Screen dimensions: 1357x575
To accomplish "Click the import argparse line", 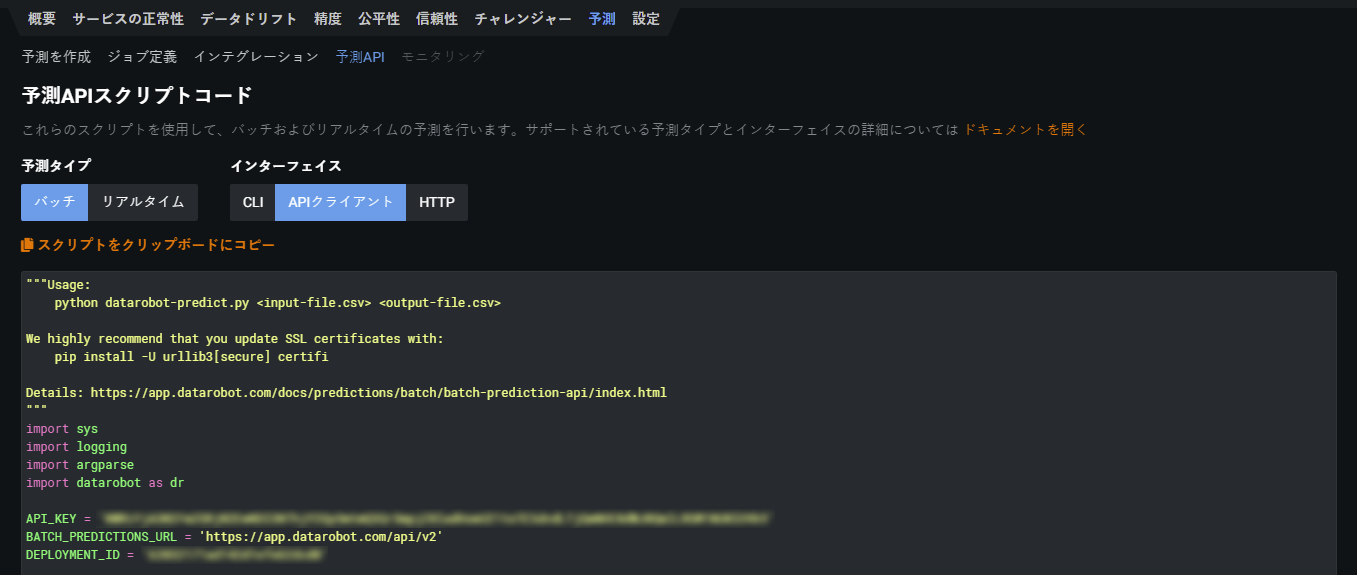I will click(x=80, y=464).
